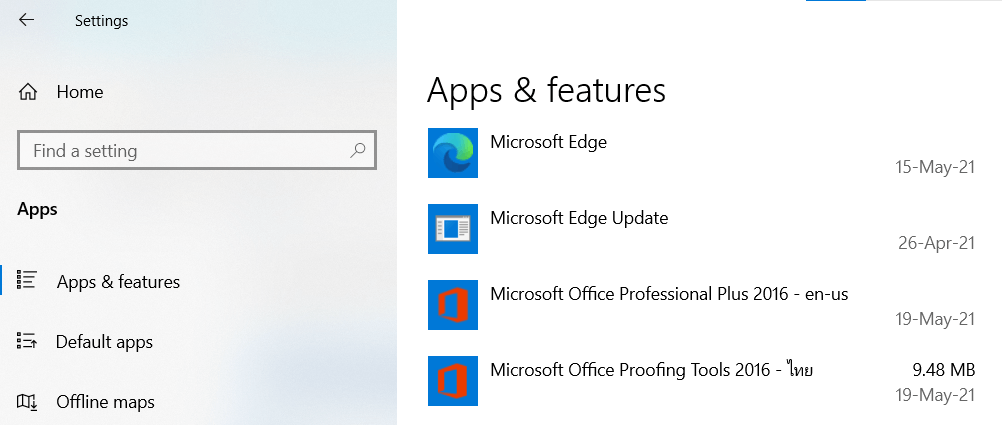
Task: Click the back arrow in Settings
Action: pos(26,20)
